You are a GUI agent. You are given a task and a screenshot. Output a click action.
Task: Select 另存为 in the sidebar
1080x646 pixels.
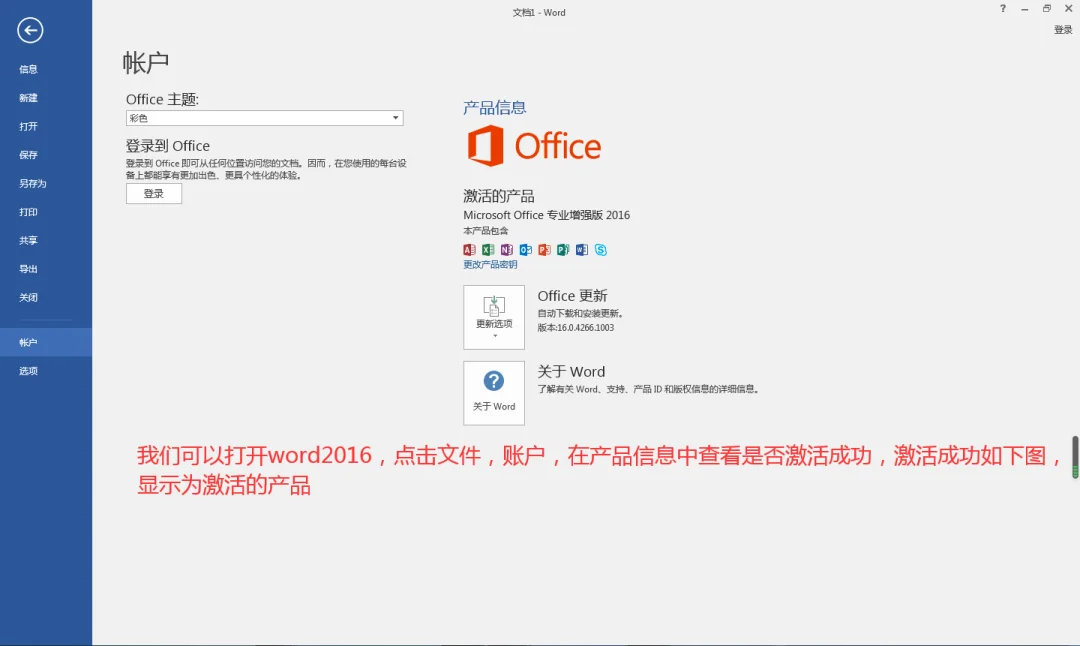click(x=32, y=183)
